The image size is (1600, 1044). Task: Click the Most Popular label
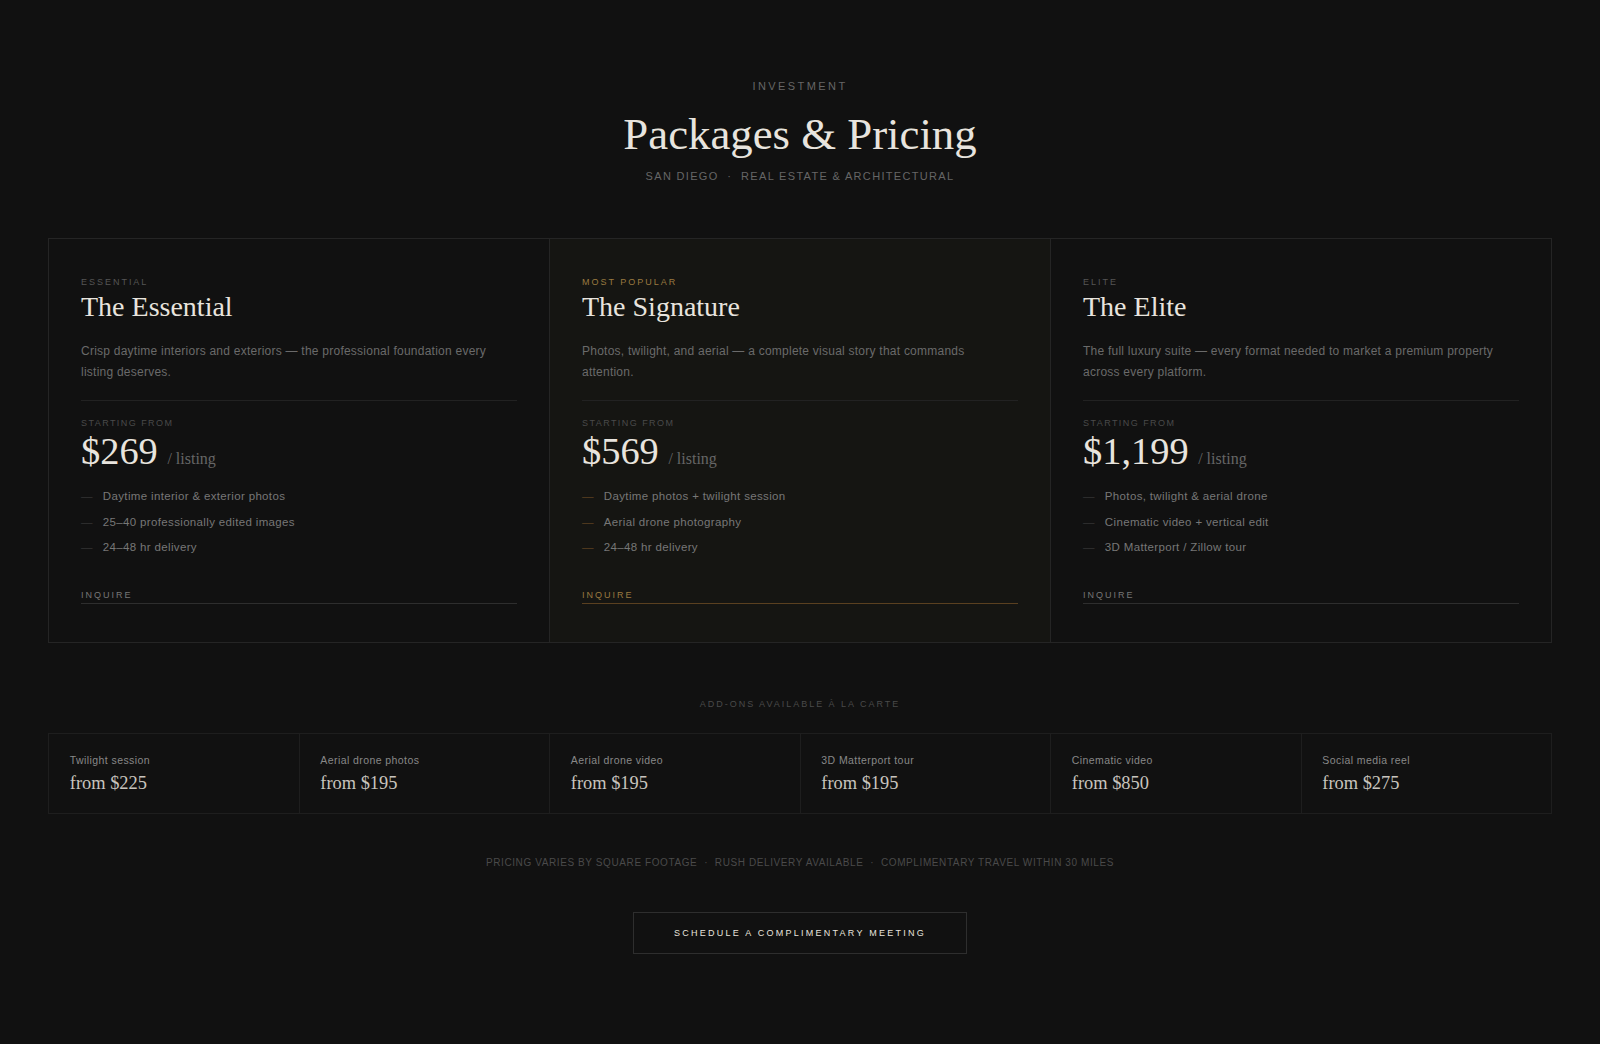[x=629, y=282]
